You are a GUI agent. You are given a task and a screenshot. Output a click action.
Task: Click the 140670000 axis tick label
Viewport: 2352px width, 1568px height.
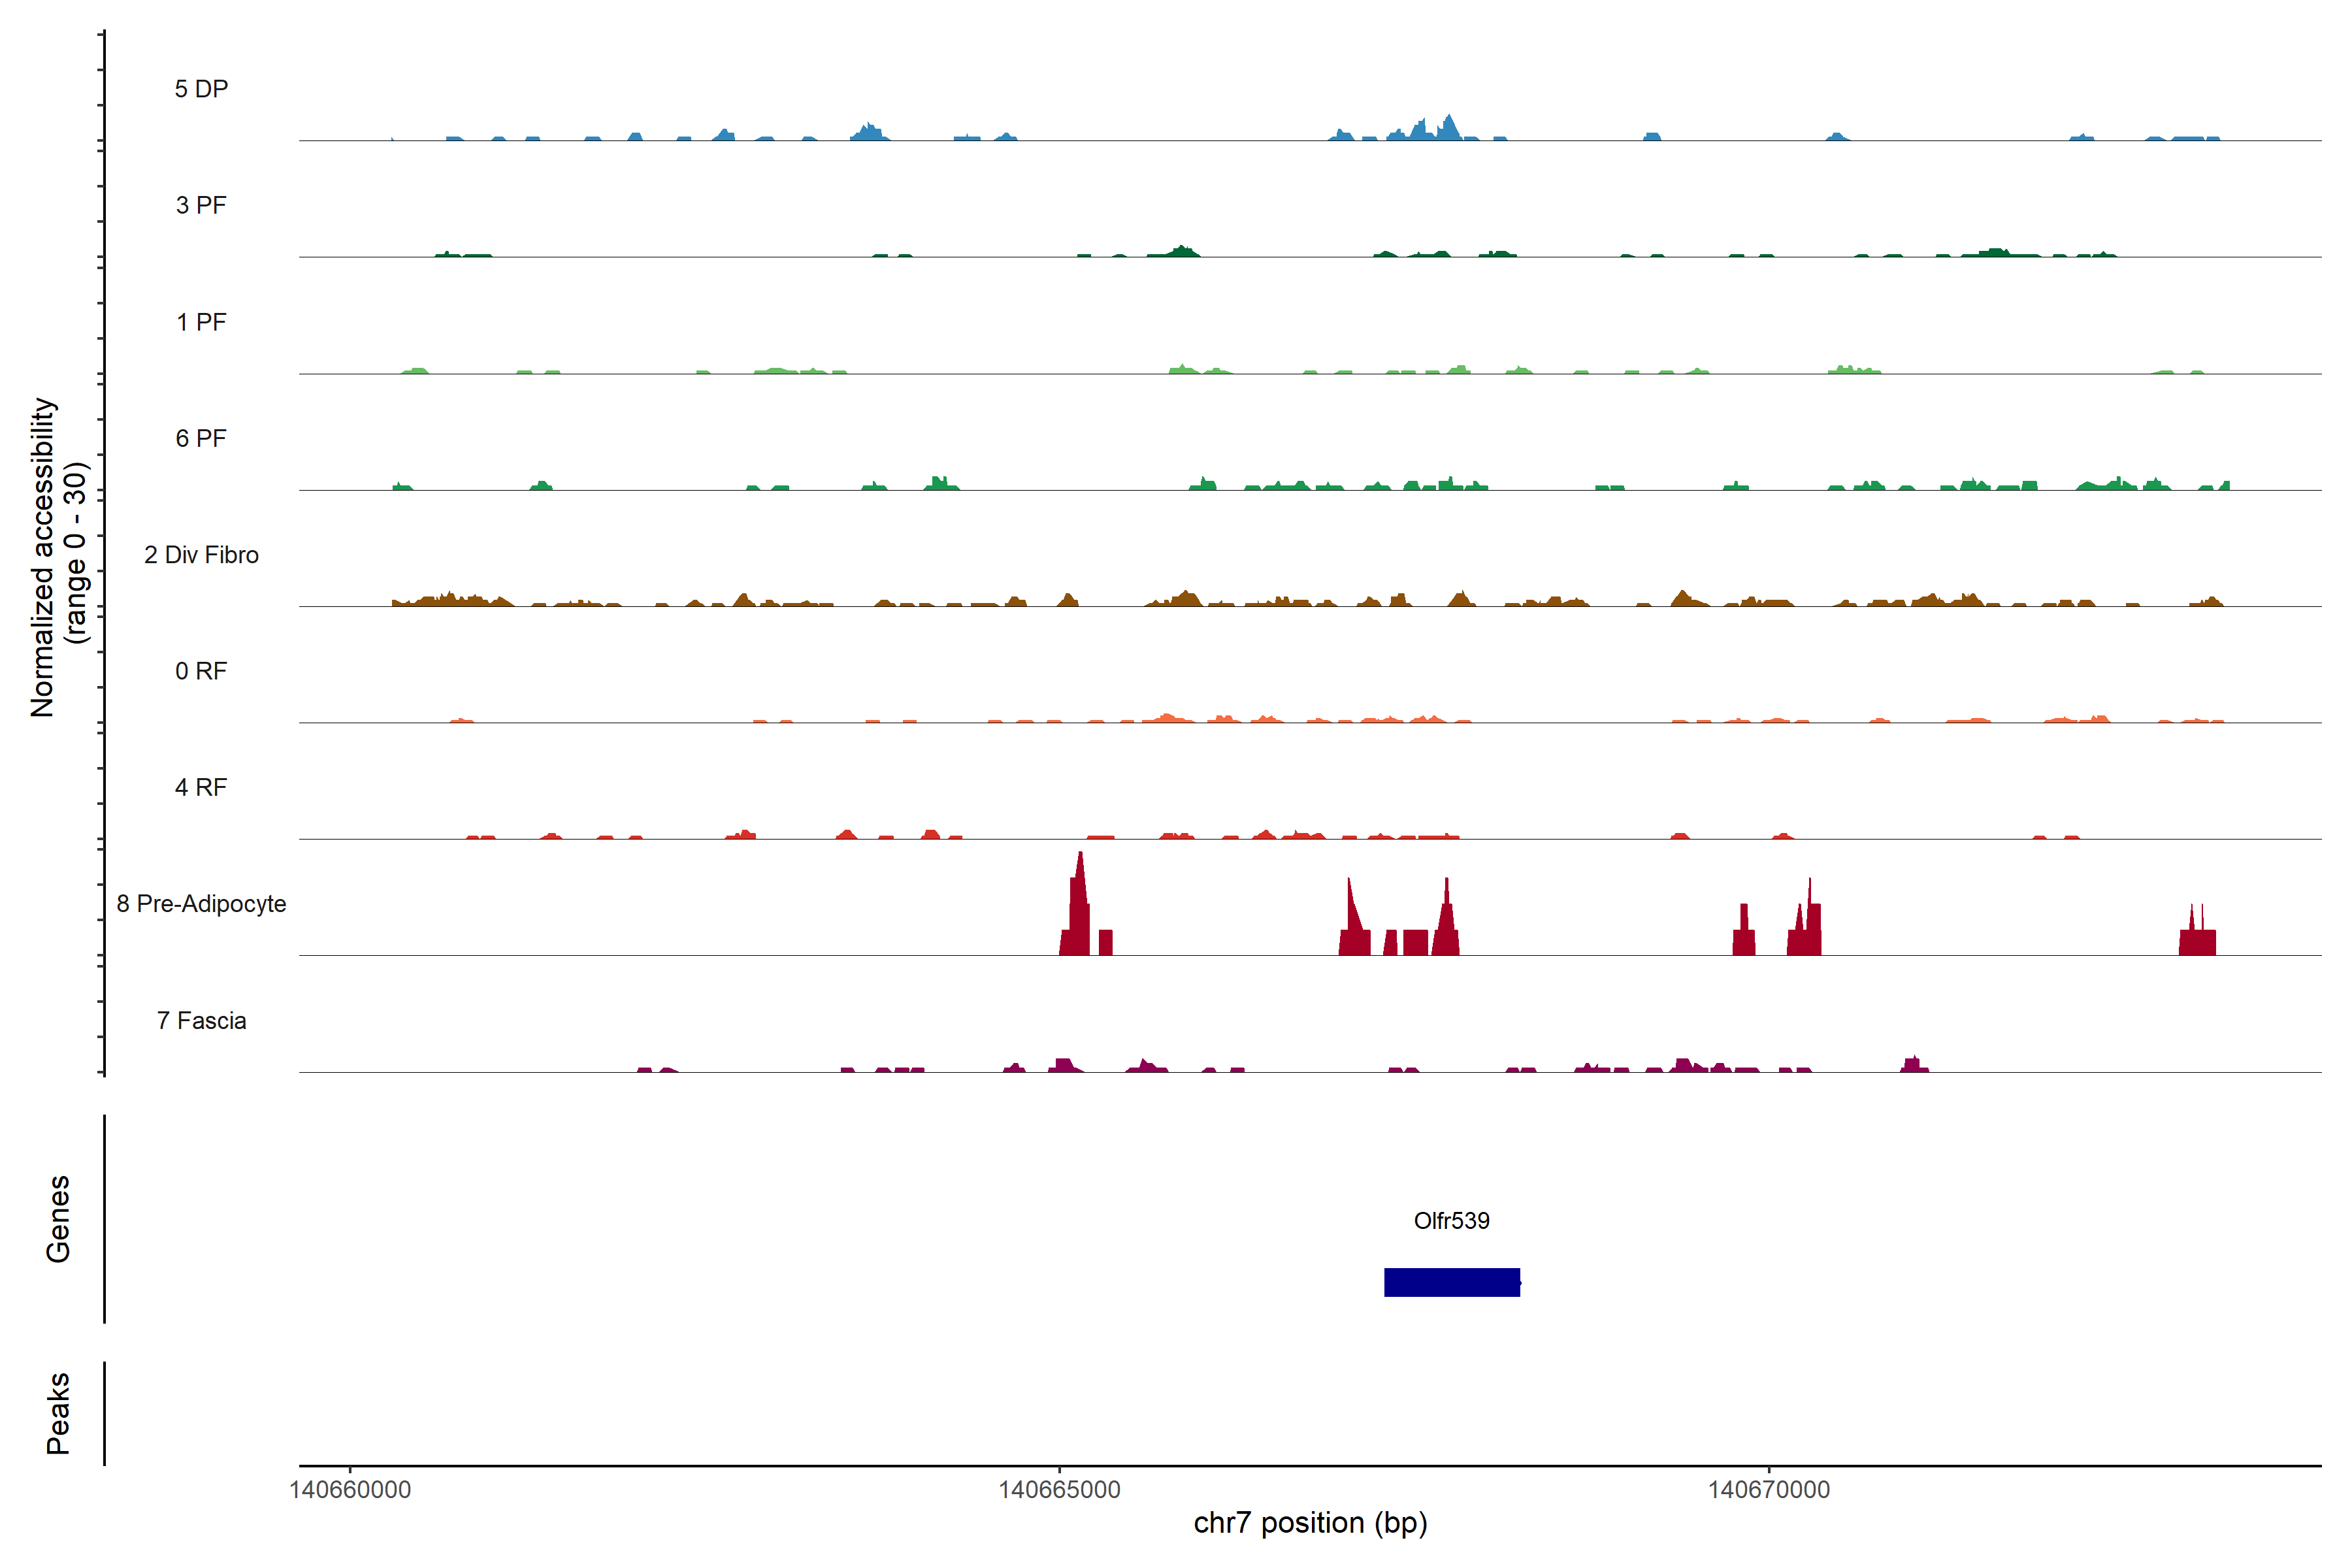coord(1768,1489)
